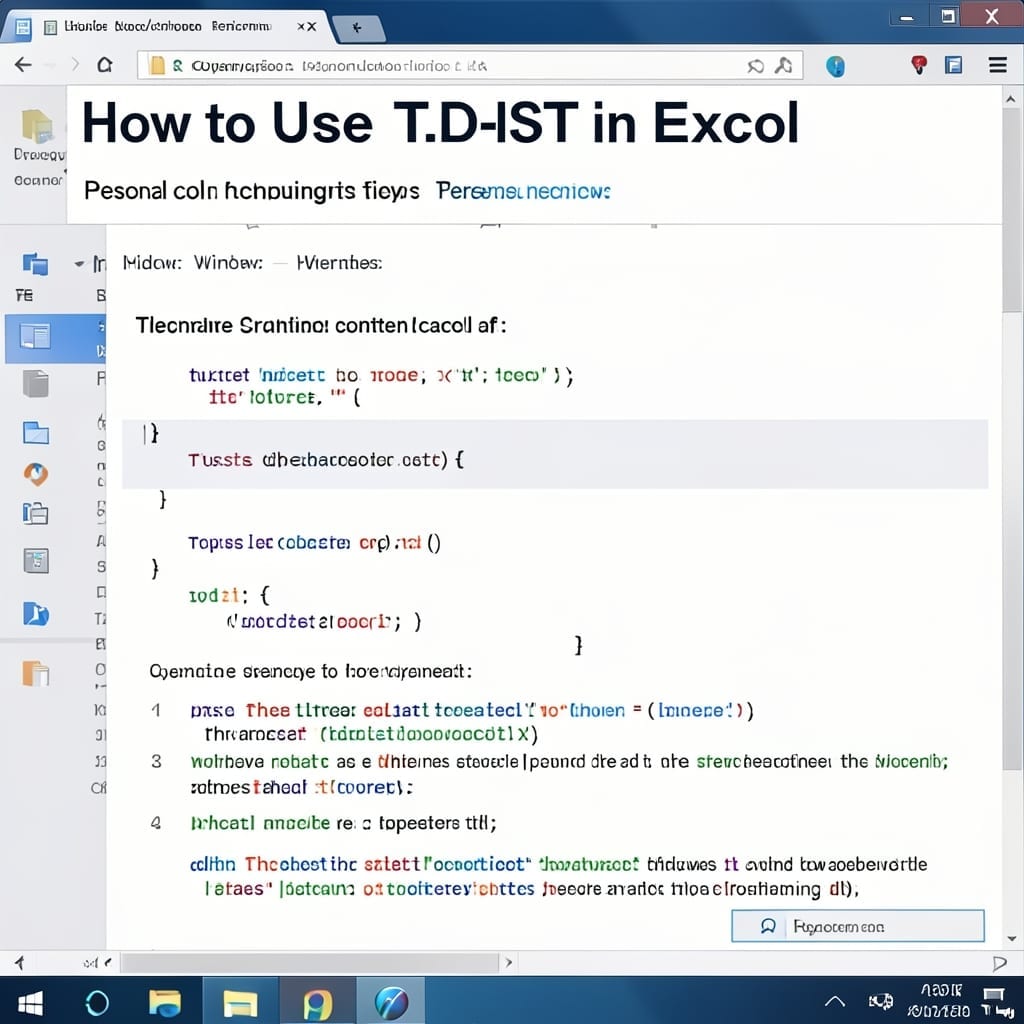Select the active browser tab title

pyautogui.click(x=168, y=27)
